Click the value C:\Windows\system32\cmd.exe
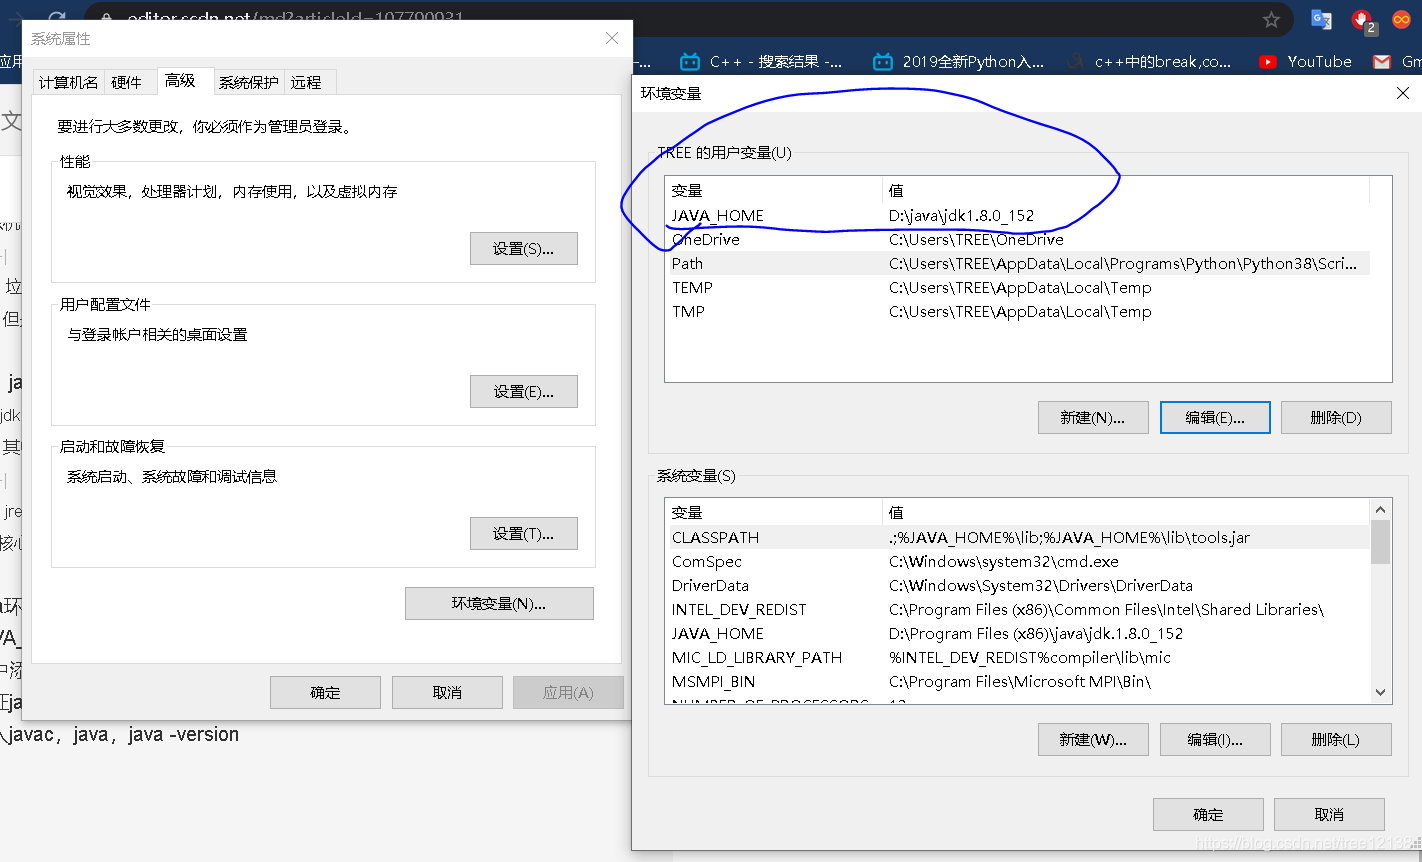 click(x=1003, y=562)
